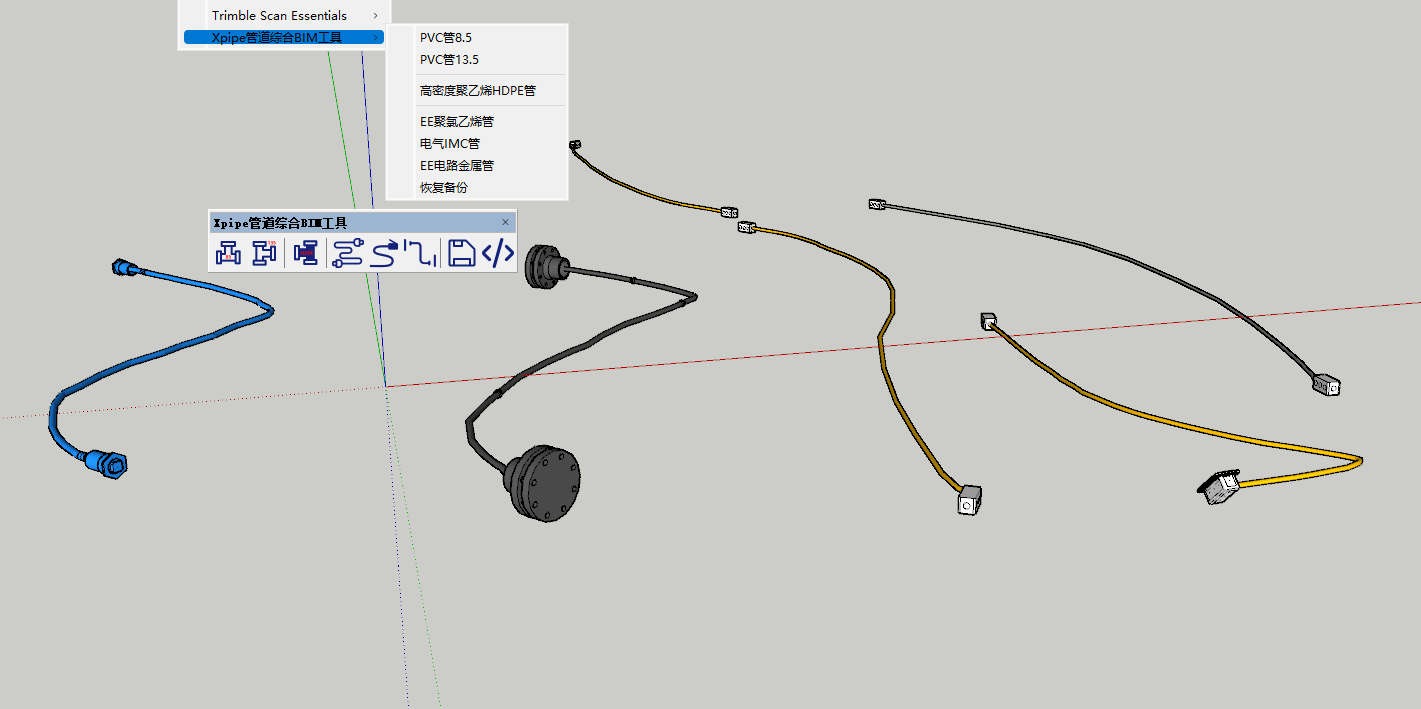Screen dimensions: 1421x709
Task: Click the large black flange pipe end
Action: (x=543, y=482)
